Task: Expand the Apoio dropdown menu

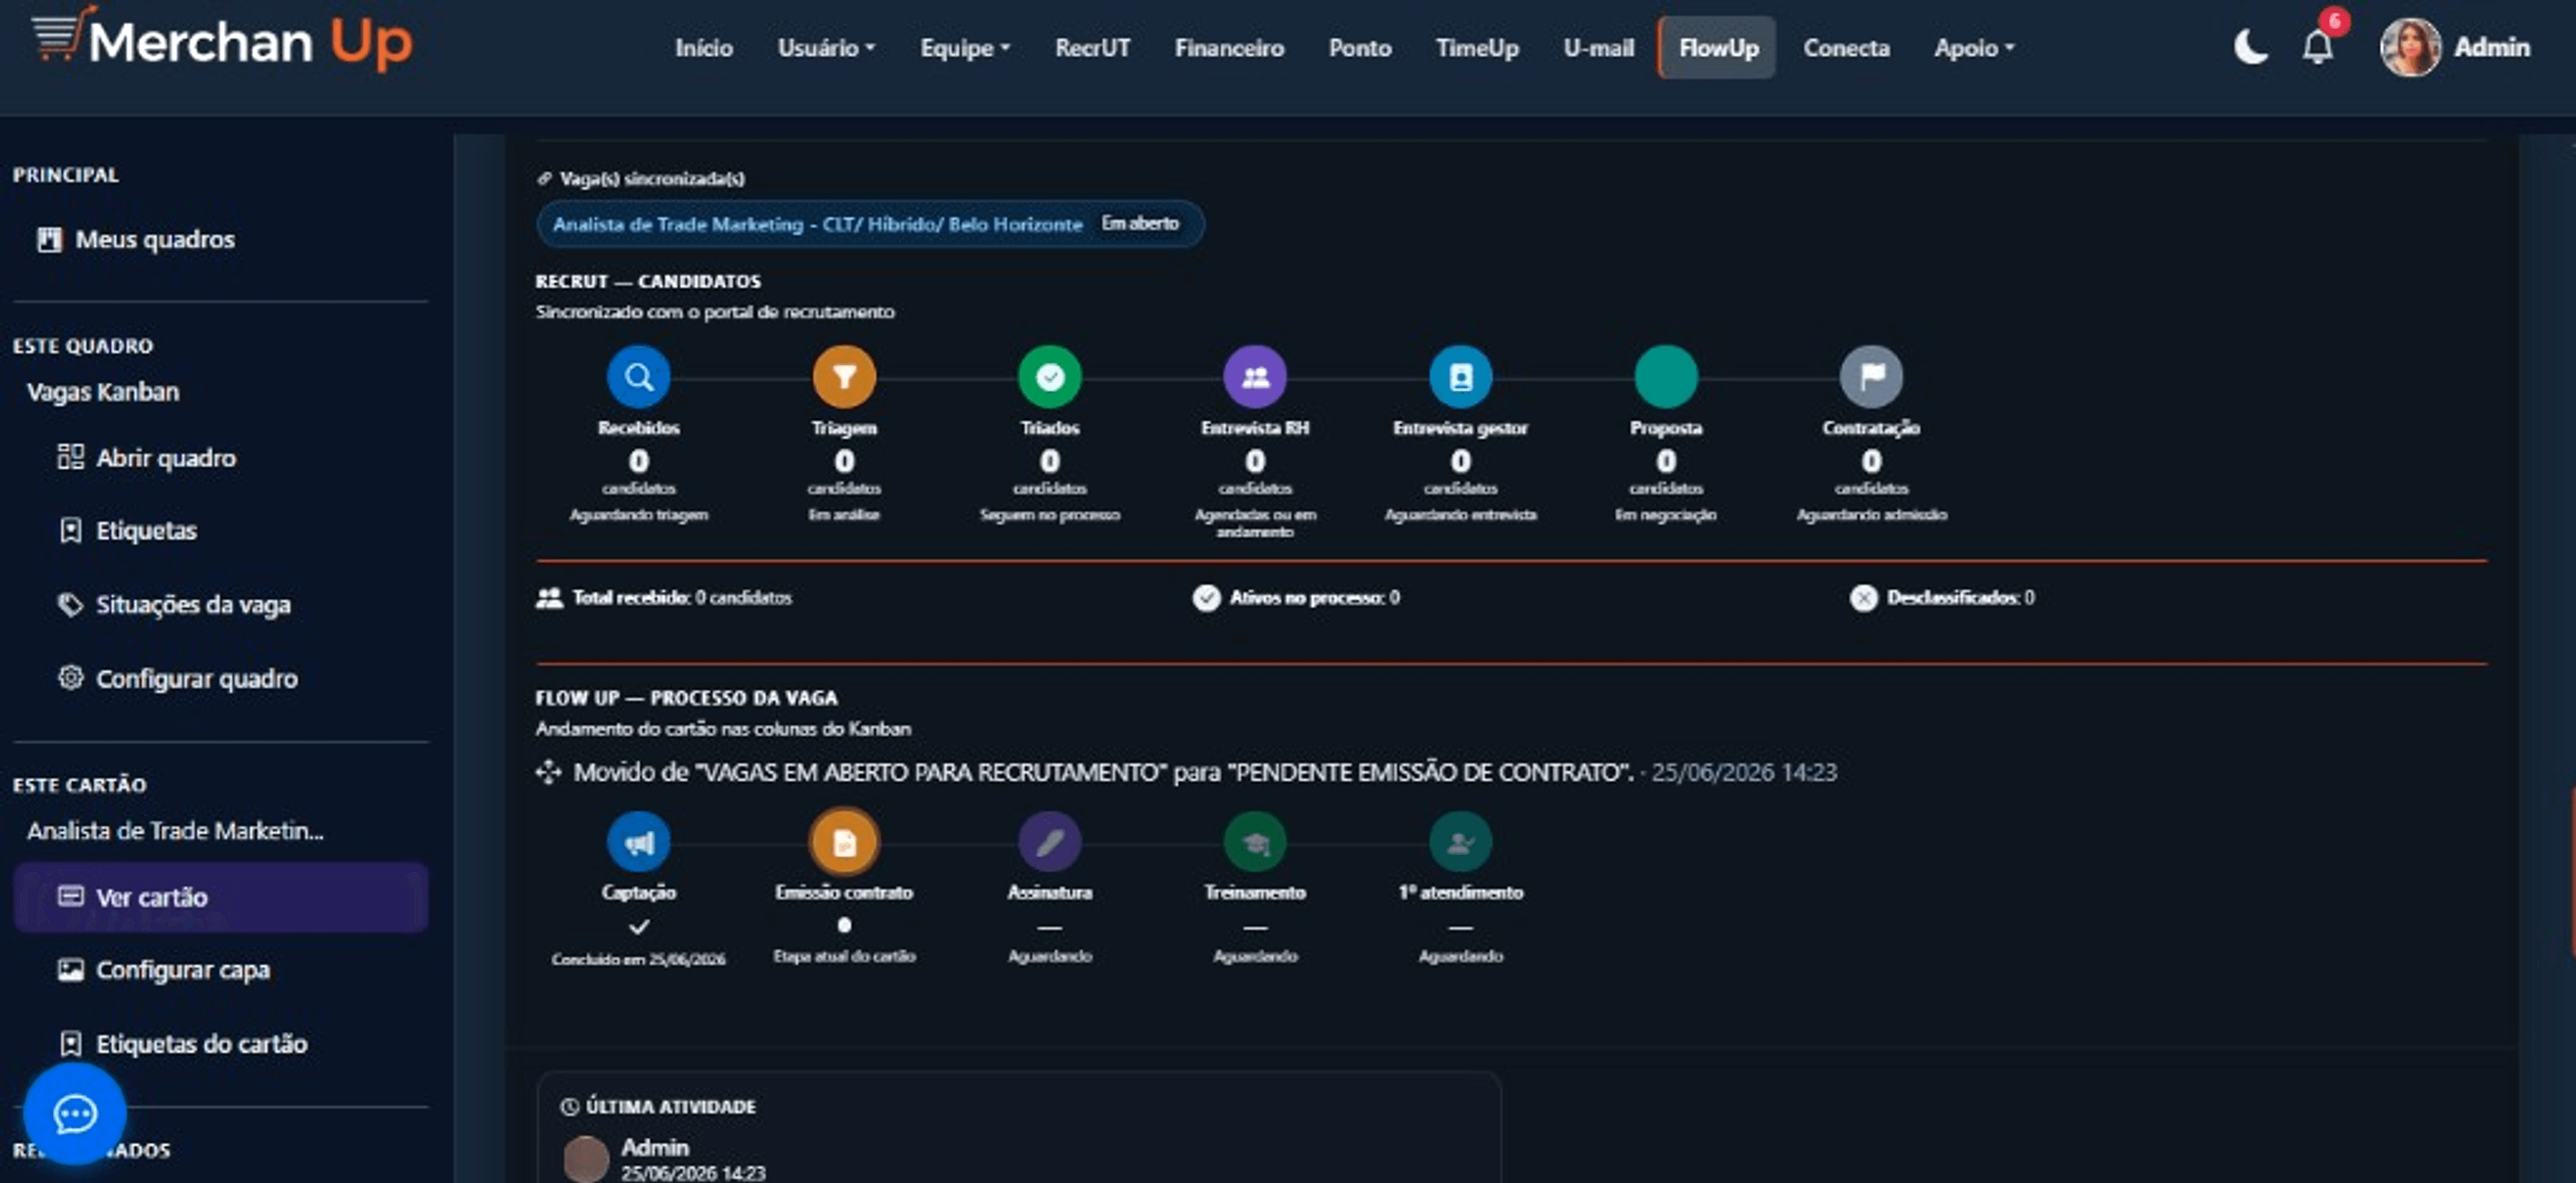Action: point(1974,48)
